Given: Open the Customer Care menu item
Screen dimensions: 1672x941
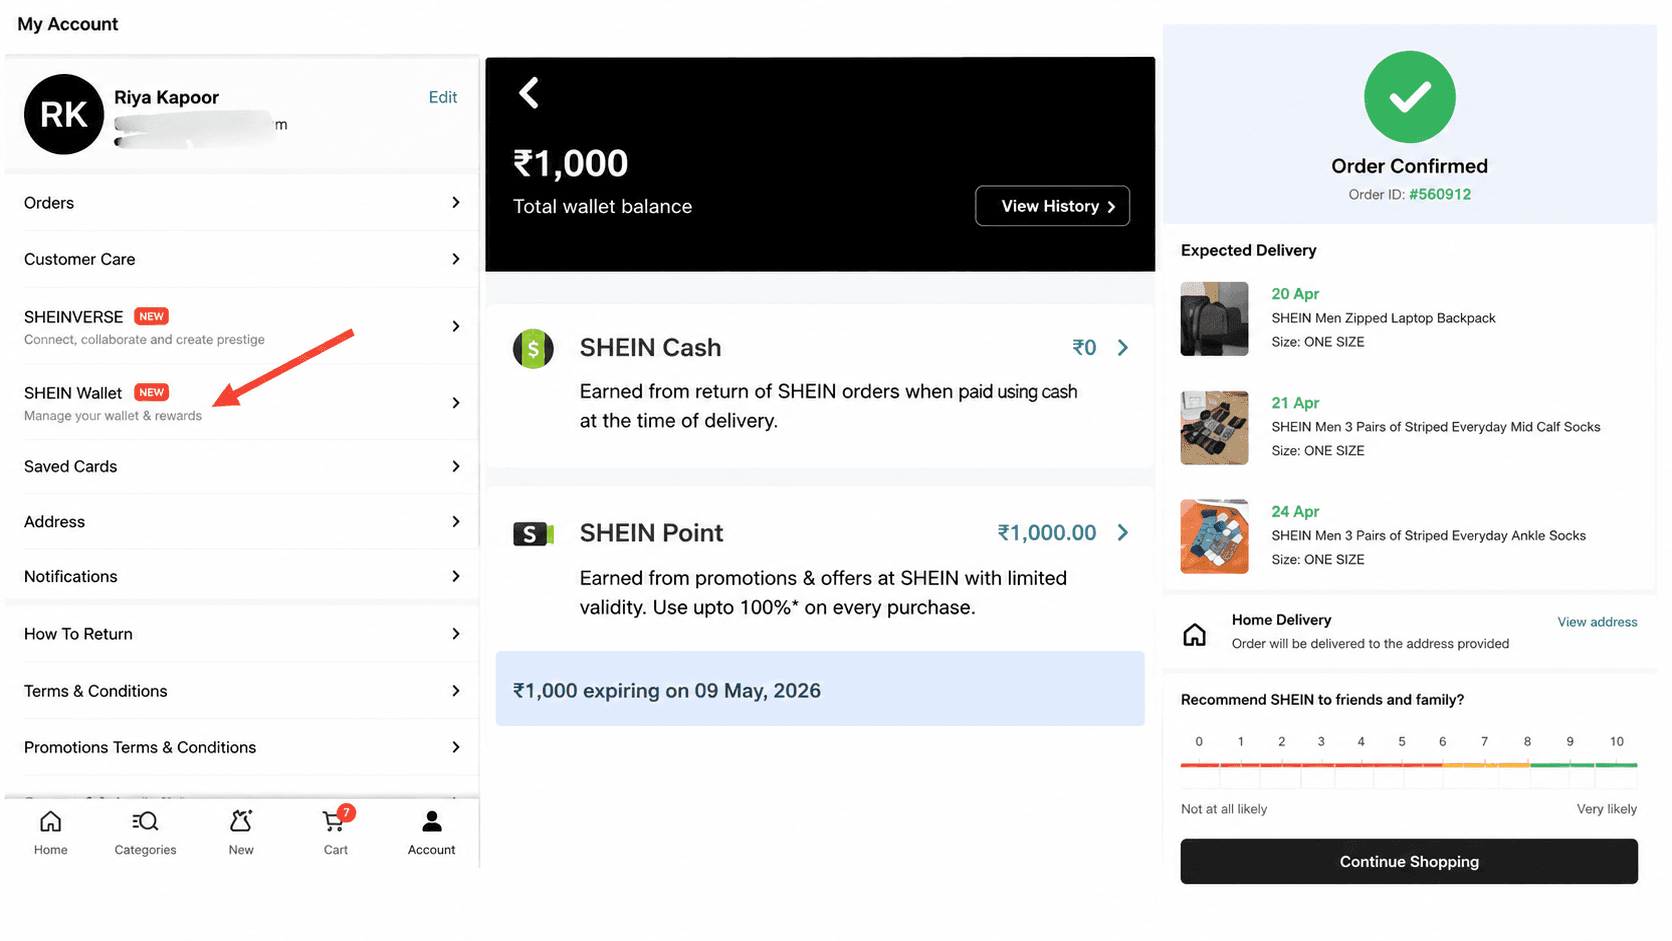Looking at the screenshot, I should pos(242,259).
